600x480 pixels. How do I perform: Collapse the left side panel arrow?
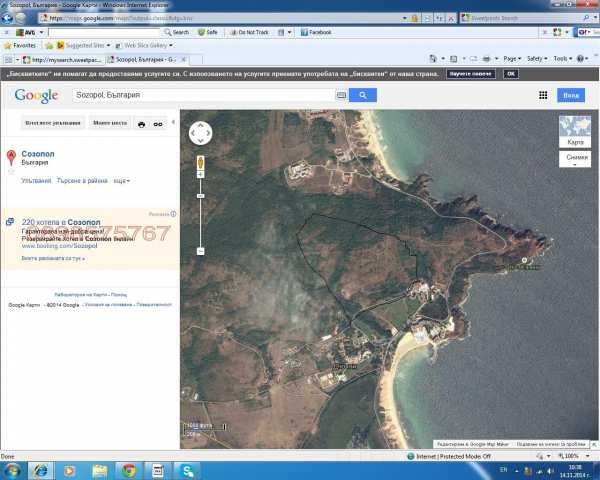point(173,122)
